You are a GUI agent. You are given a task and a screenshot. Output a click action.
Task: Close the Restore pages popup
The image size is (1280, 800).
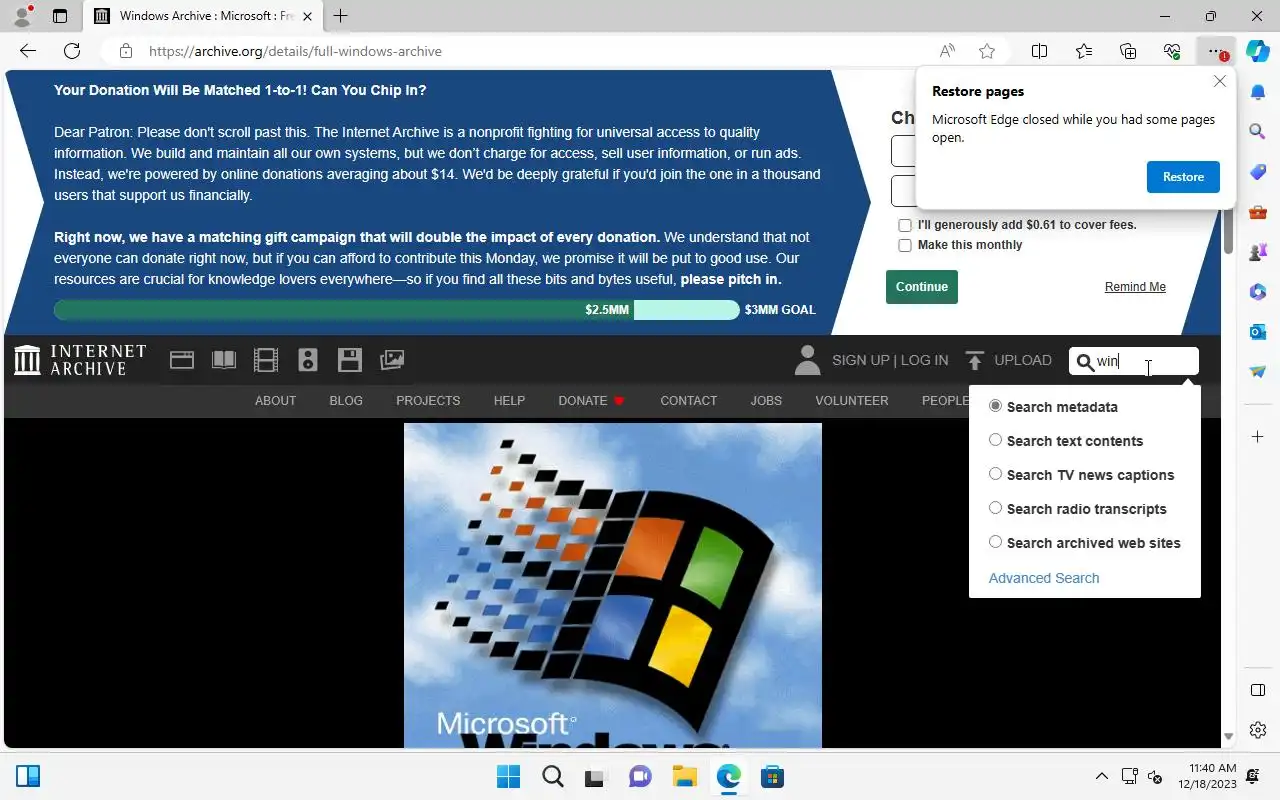pyautogui.click(x=1220, y=81)
